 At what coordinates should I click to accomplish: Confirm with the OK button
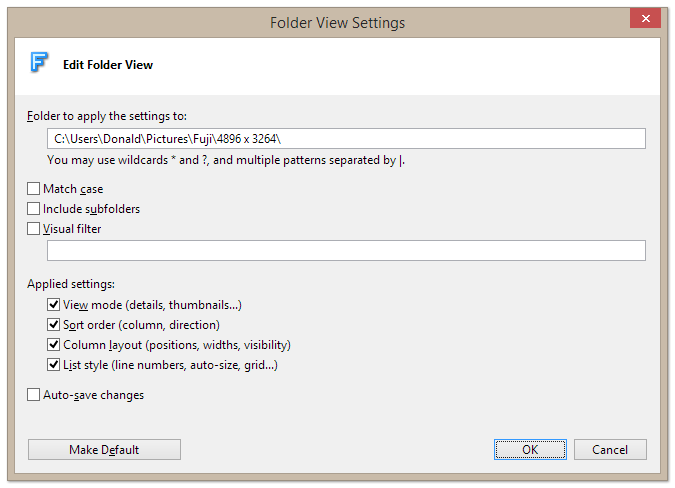pos(530,450)
